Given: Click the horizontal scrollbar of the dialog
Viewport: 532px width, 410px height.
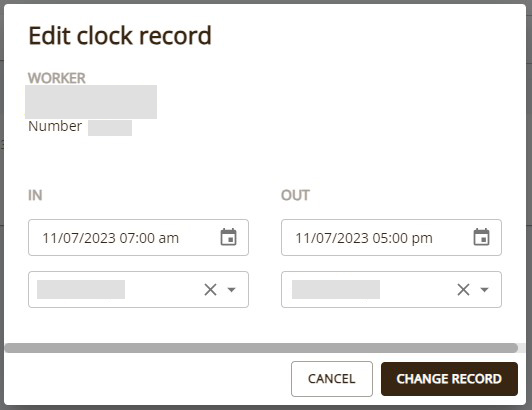Looking at the screenshot, I should tap(261, 348).
